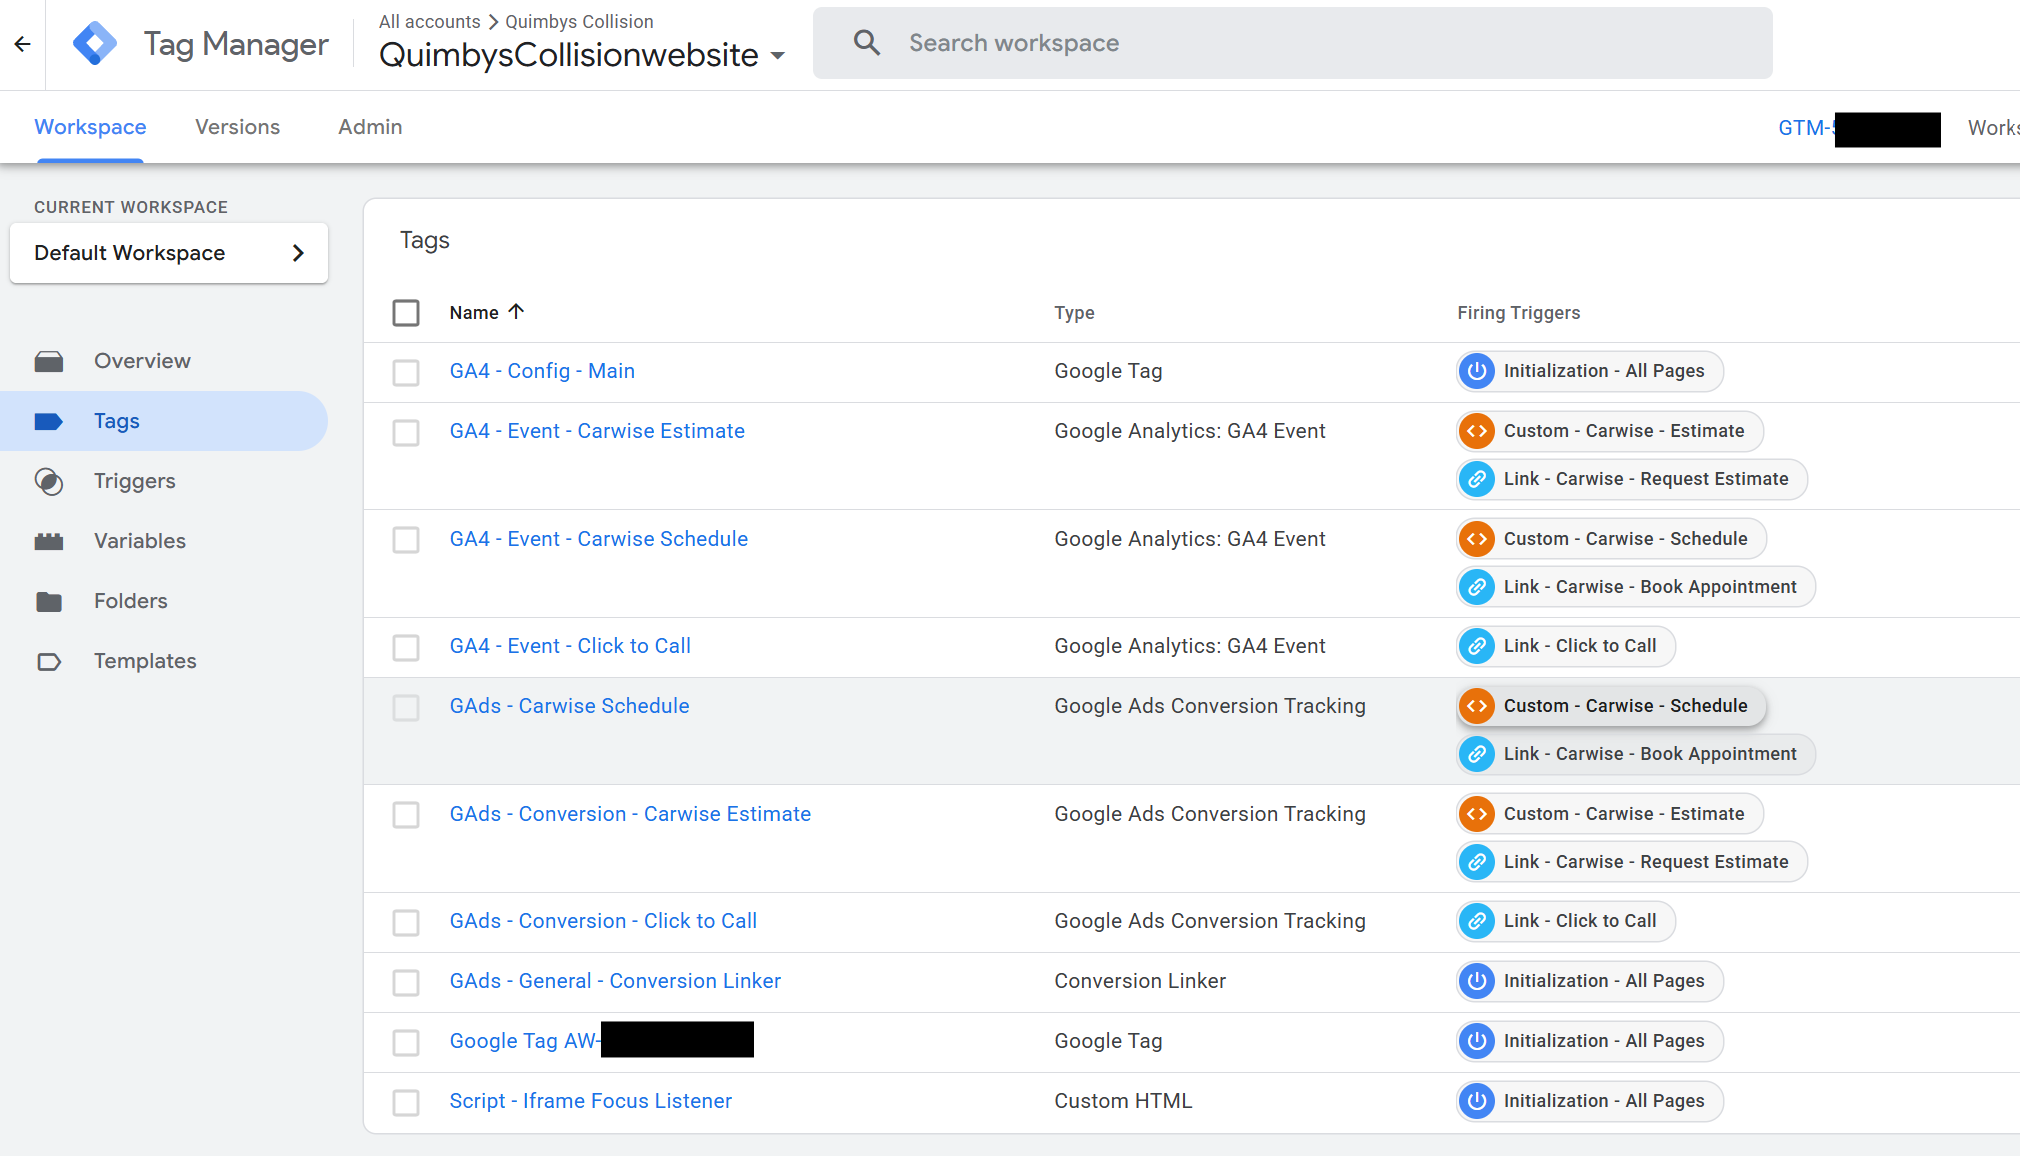Click Link - Carwise - Request Estimate trigger in GA4 Event row
This screenshot has height=1156, width=2020.
coord(1632,479)
